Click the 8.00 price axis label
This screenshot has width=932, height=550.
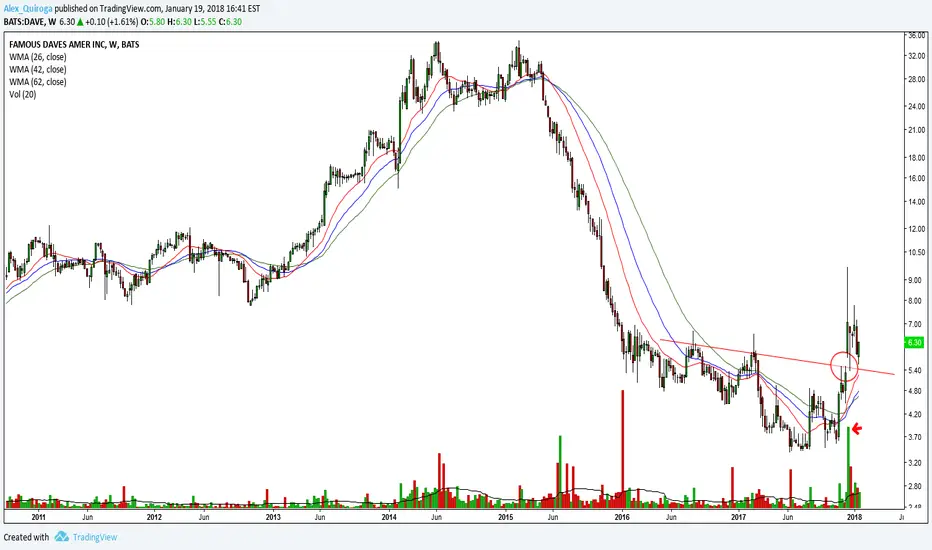[x=915, y=301]
